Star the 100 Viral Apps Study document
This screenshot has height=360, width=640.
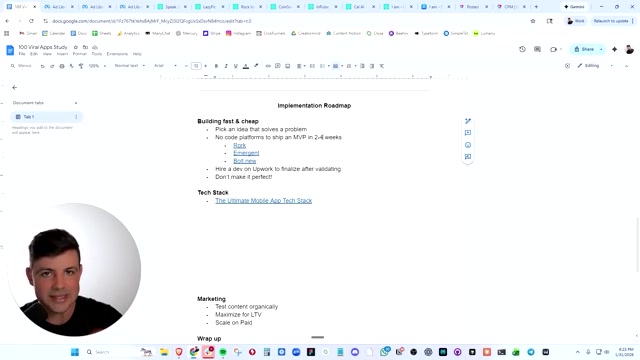(x=76, y=47)
